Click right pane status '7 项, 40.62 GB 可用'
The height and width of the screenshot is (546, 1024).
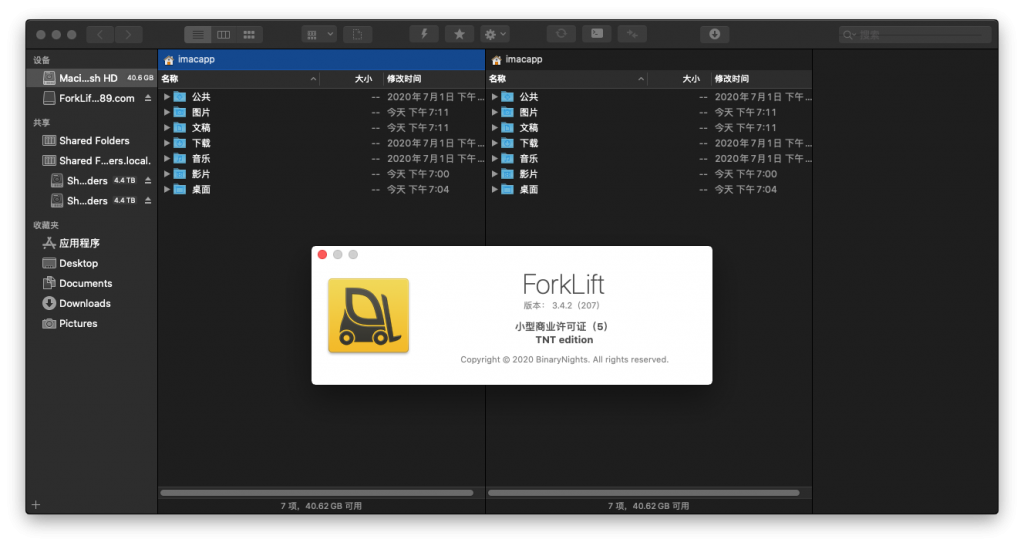[x=648, y=506]
